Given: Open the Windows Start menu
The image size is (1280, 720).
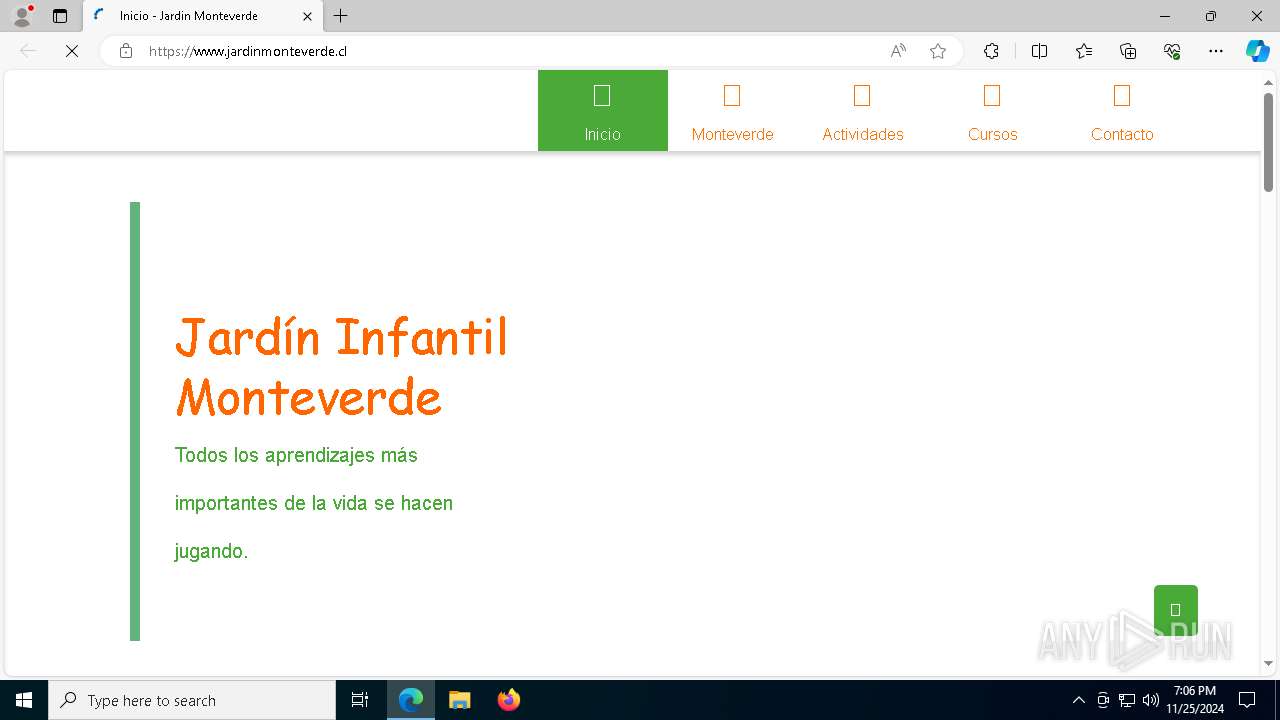Looking at the screenshot, I should tap(24, 700).
